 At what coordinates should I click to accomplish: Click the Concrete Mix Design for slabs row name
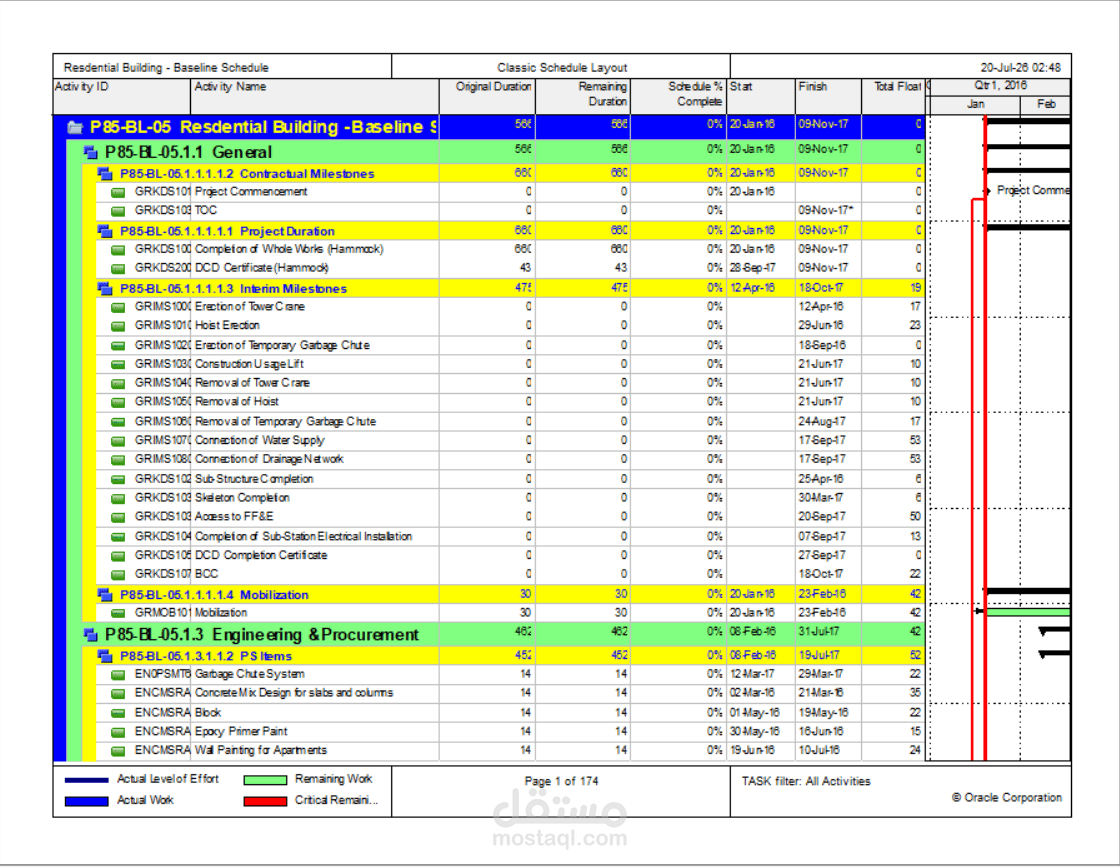point(294,693)
